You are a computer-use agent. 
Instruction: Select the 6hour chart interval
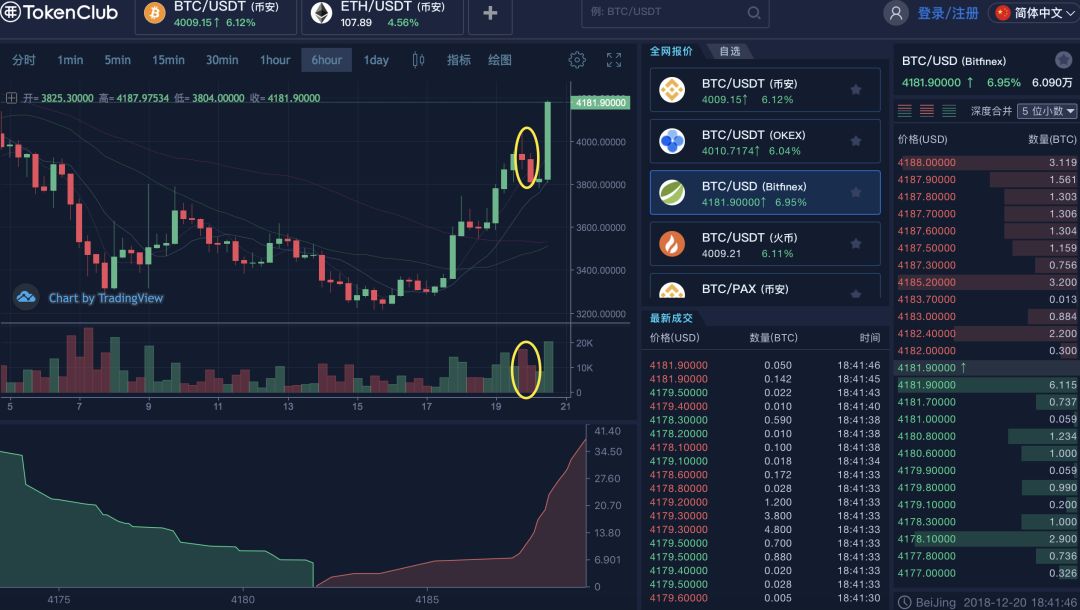click(326, 60)
